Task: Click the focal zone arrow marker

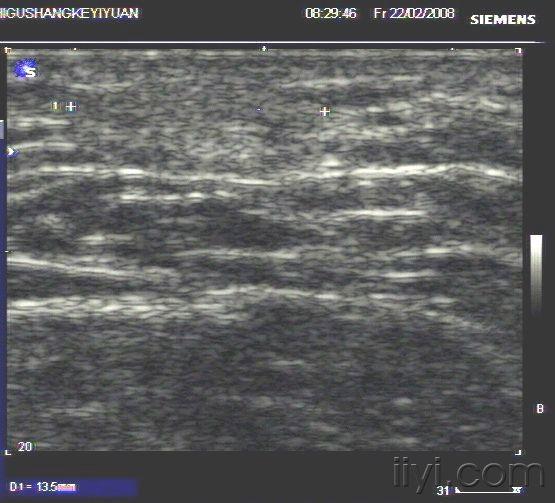Action: [12, 152]
